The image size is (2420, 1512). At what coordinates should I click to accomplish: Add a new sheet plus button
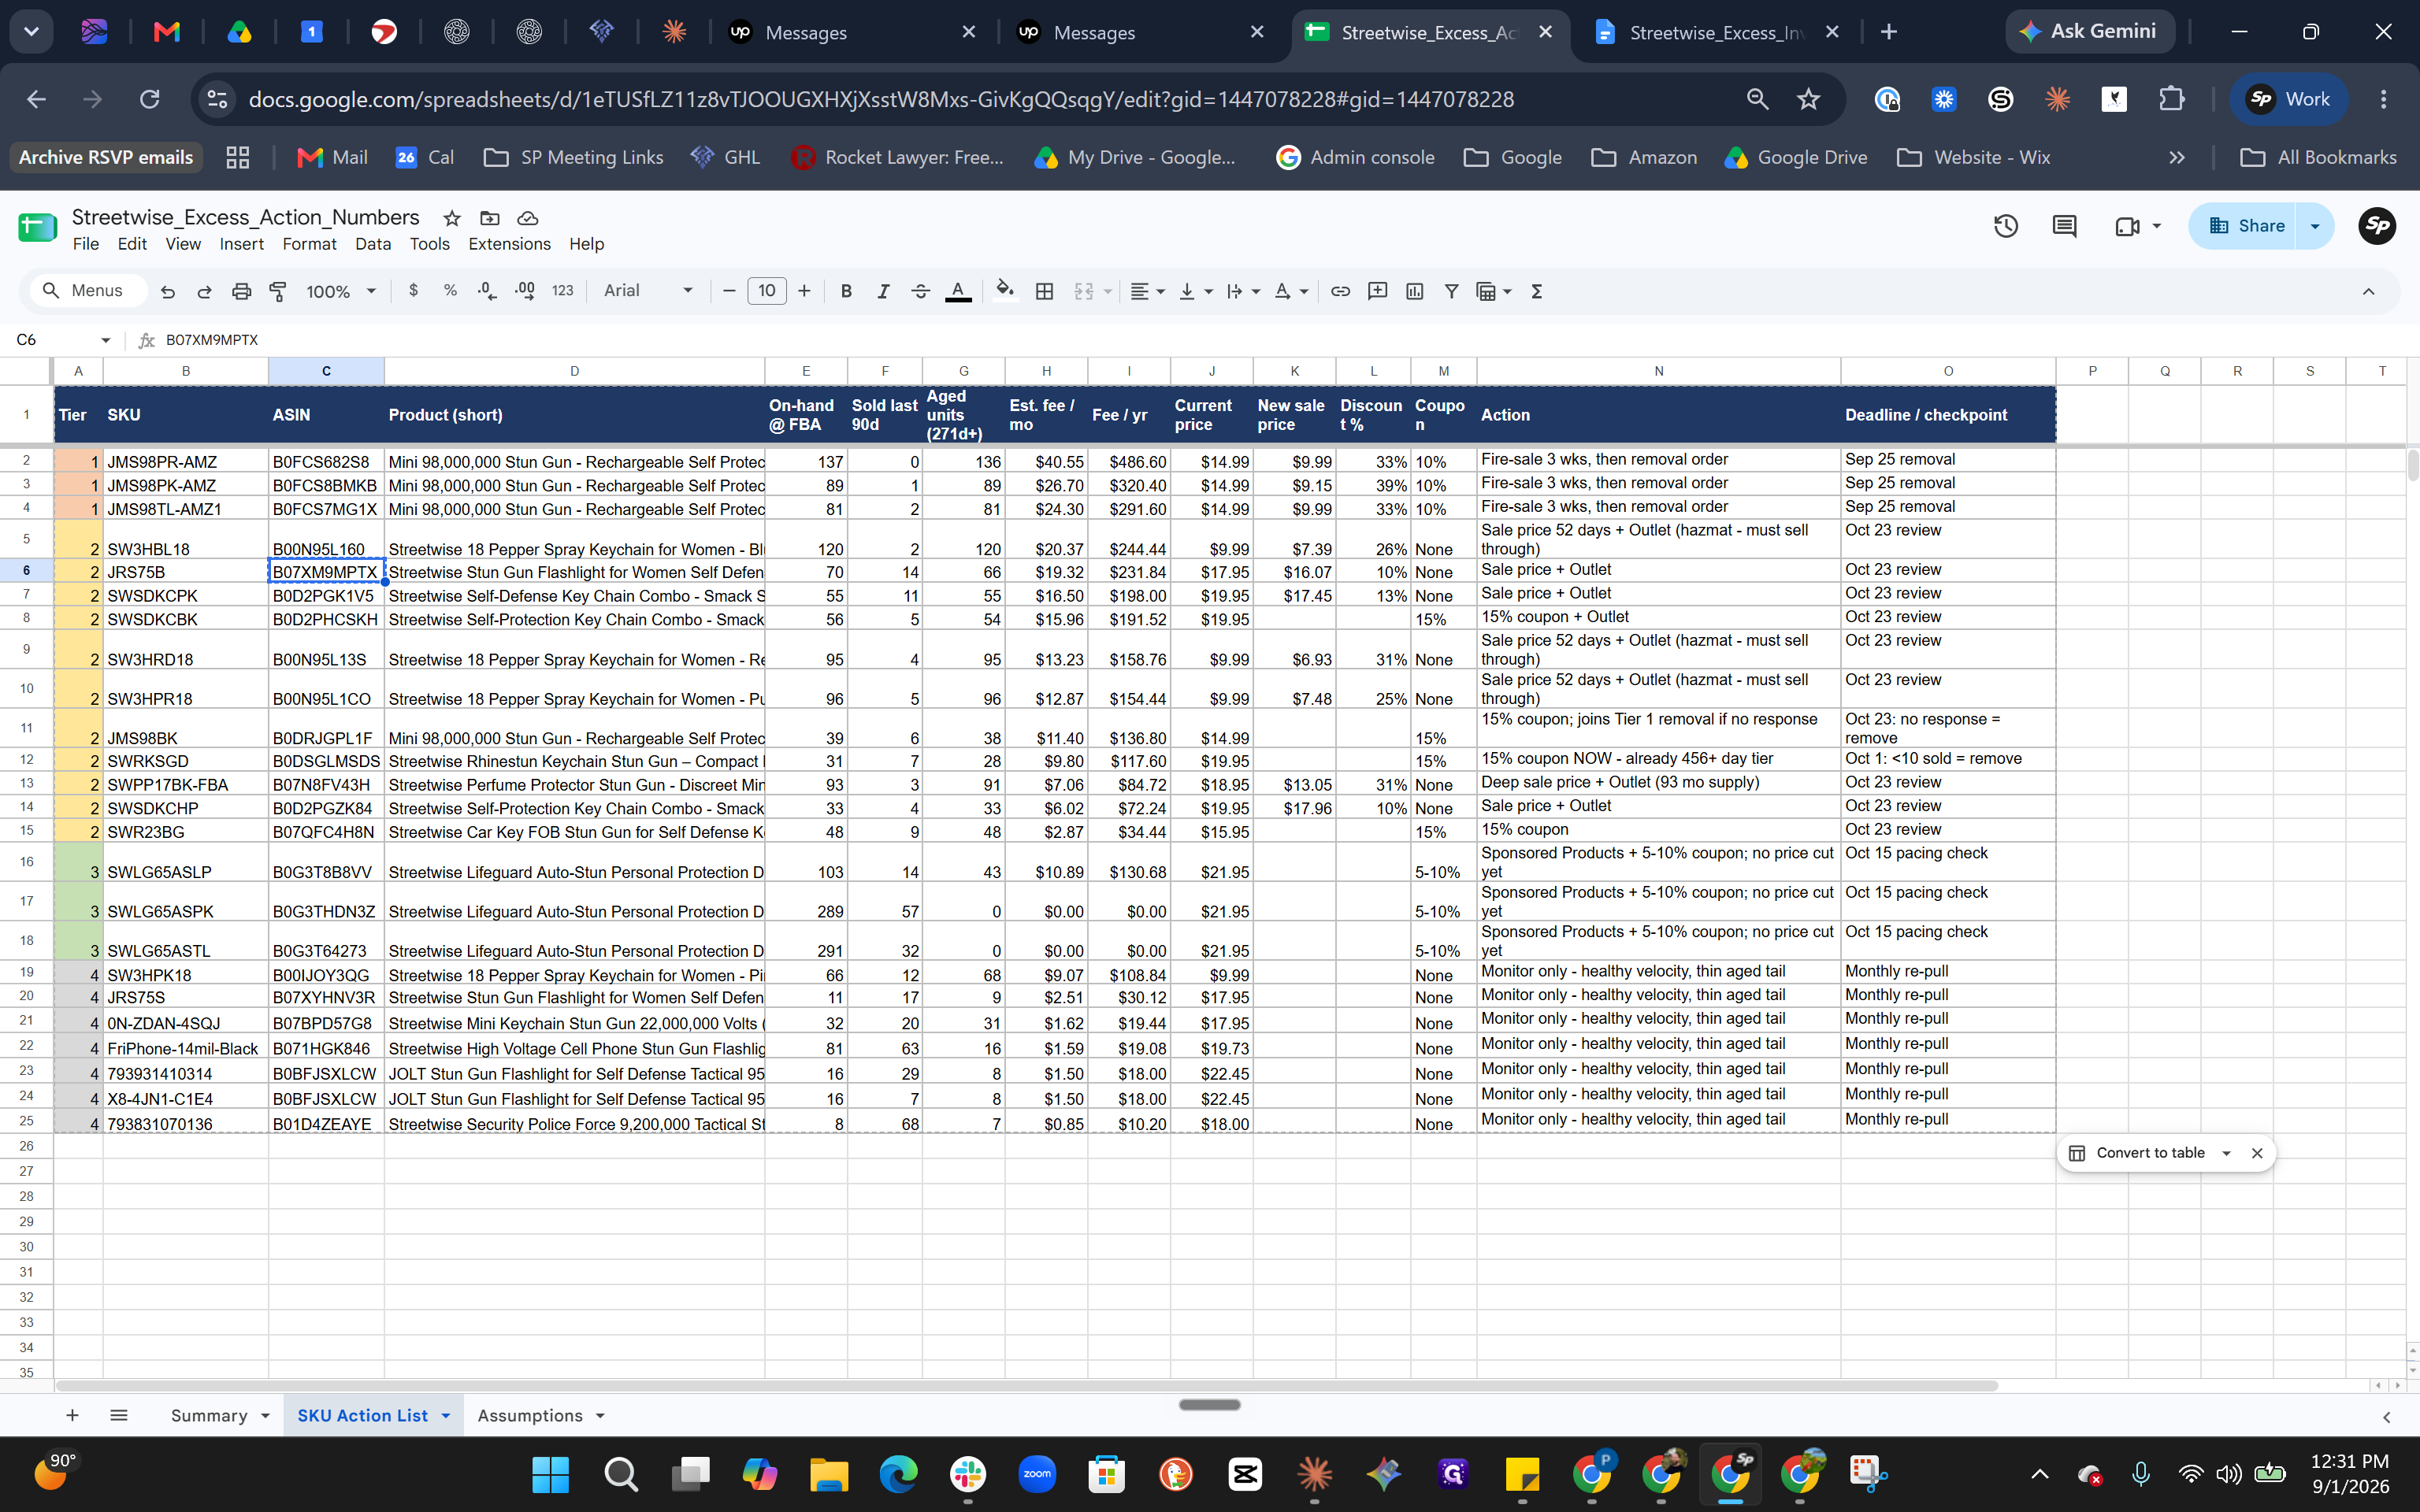pos(72,1415)
